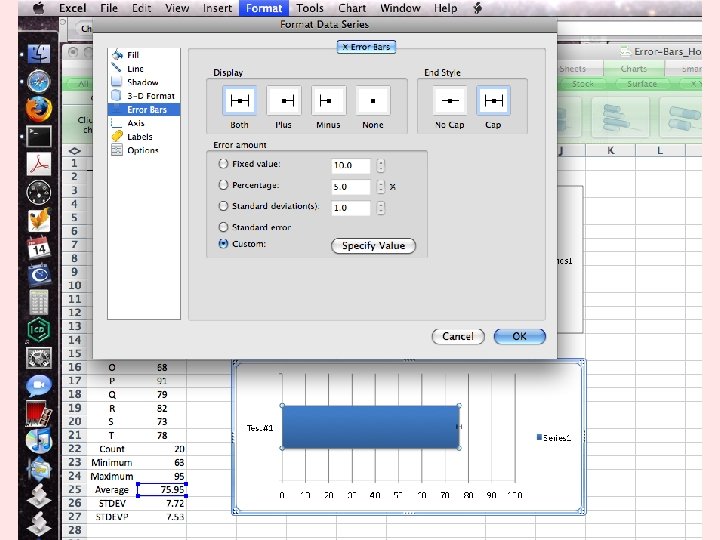Open iChat from the Dock
The image size is (720, 540).
pyautogui.click(x=39, y=385)
